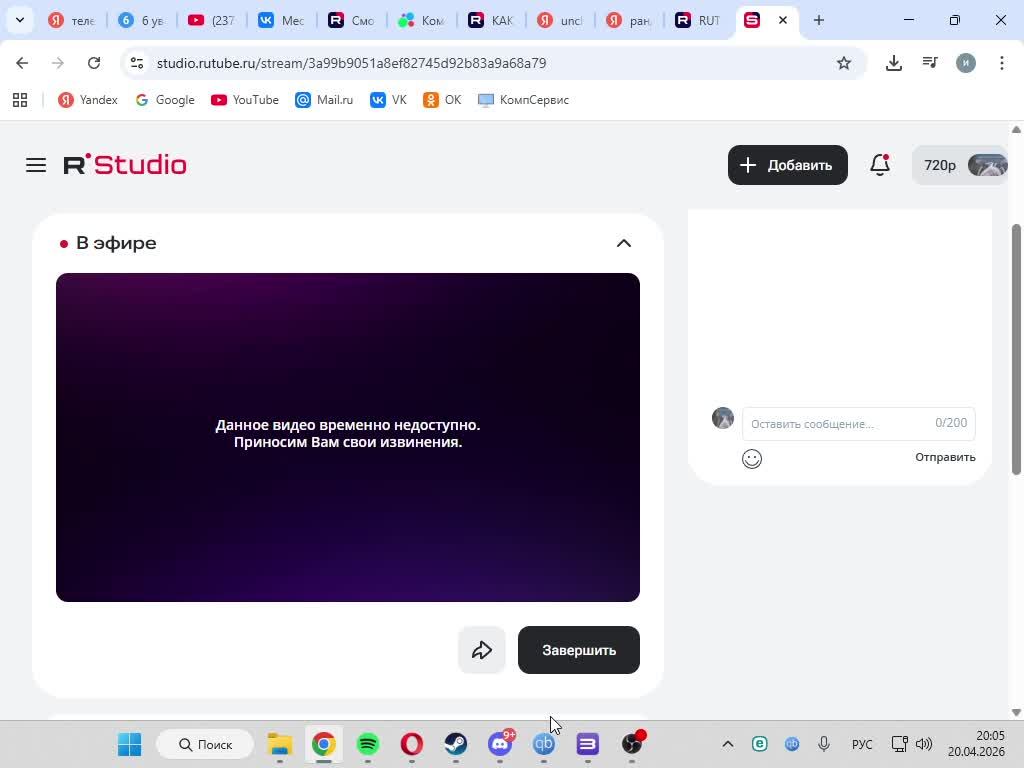Open notifications bell

click(880, 165)
